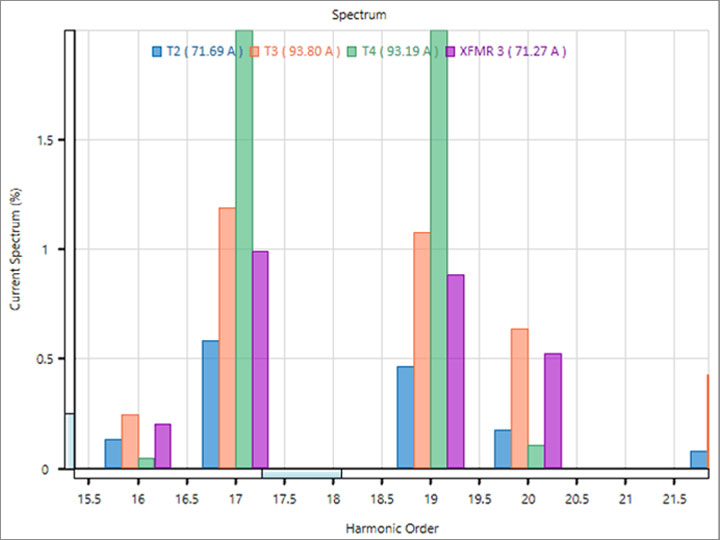
Task: Toggle the T2 ( 71.69 A ) legend label
Action: click(204, 51)
